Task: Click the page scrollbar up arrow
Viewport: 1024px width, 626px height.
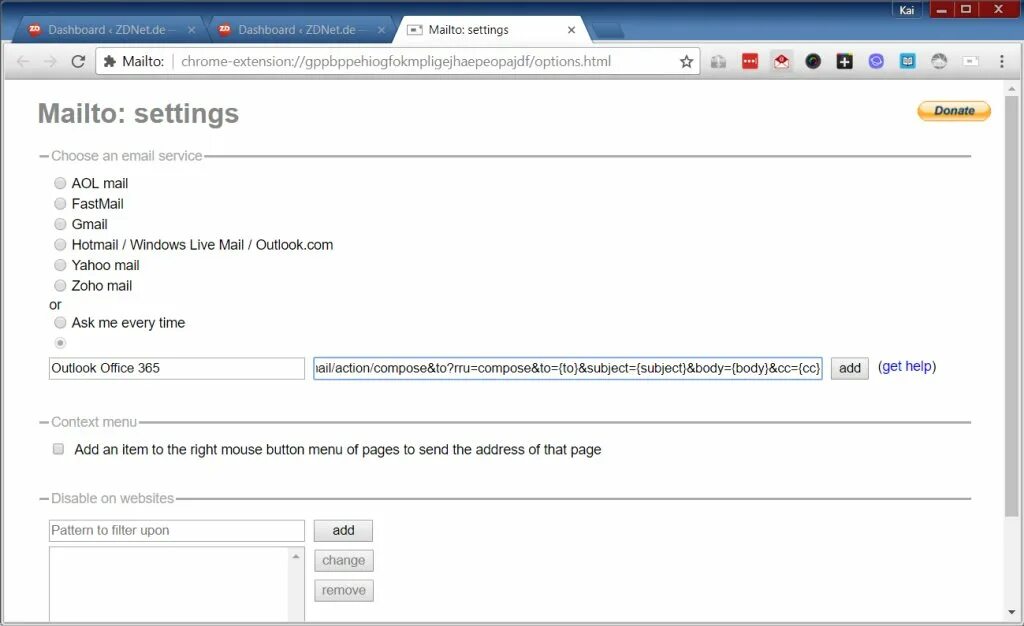Action: click(1012, 89)
